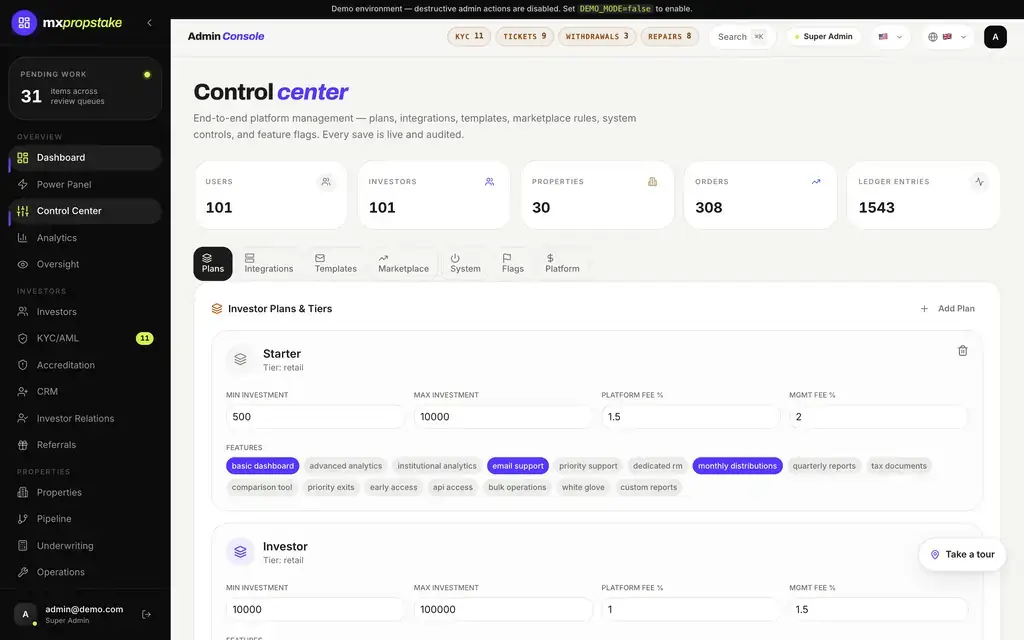Switch to the Integrations tab
Viewport: 1024px width, 640px height.
click(x=268, y=263)
